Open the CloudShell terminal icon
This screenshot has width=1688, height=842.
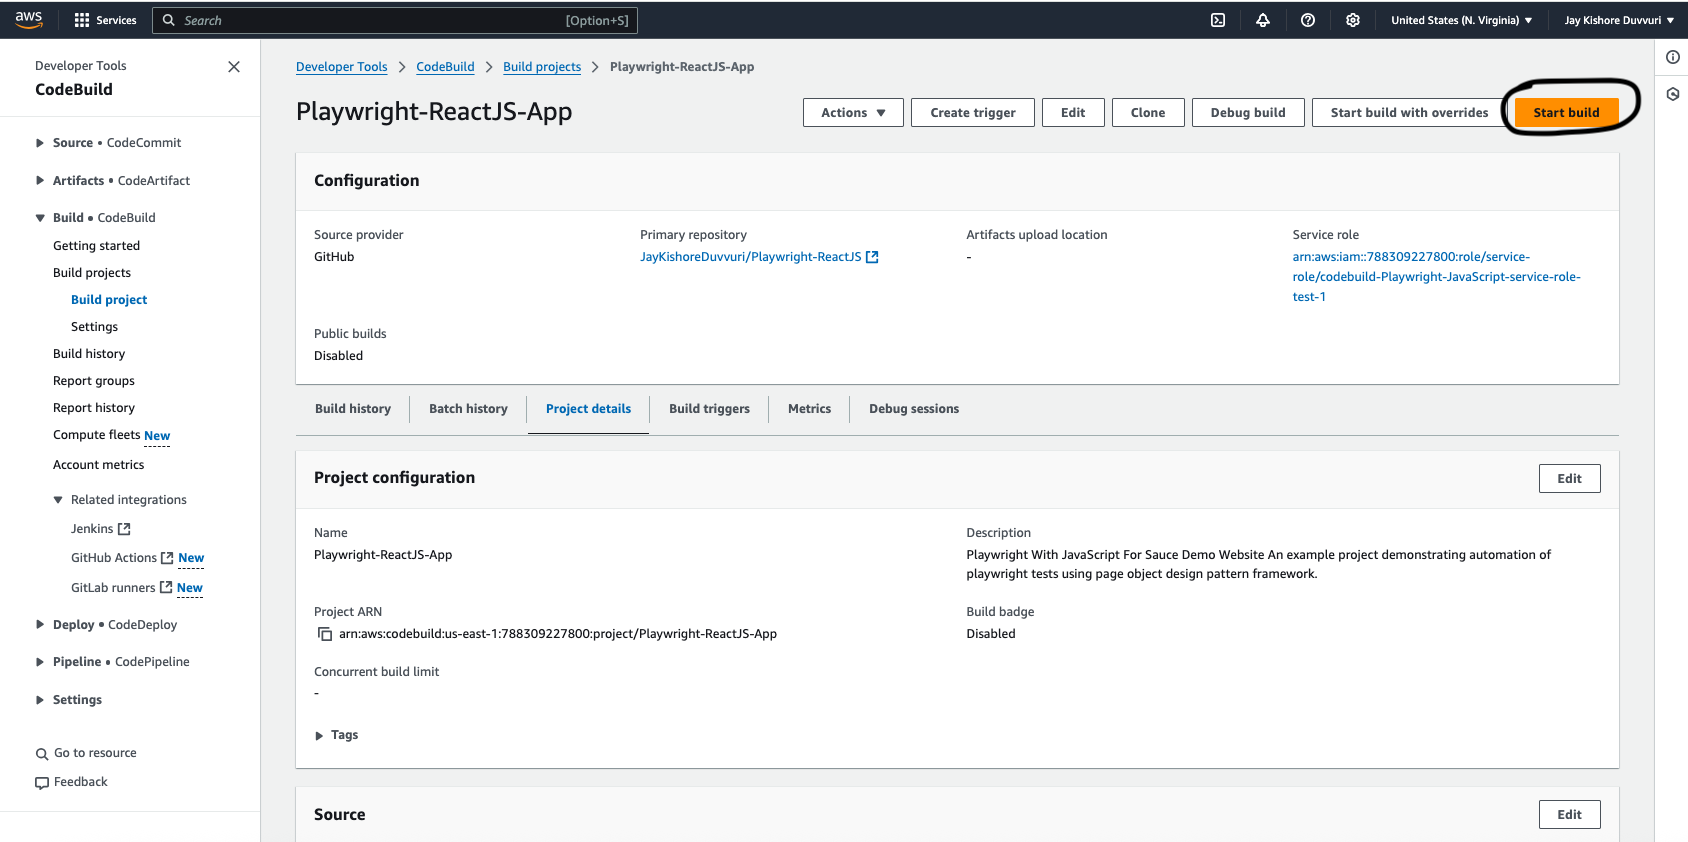tap(1218, 20)
